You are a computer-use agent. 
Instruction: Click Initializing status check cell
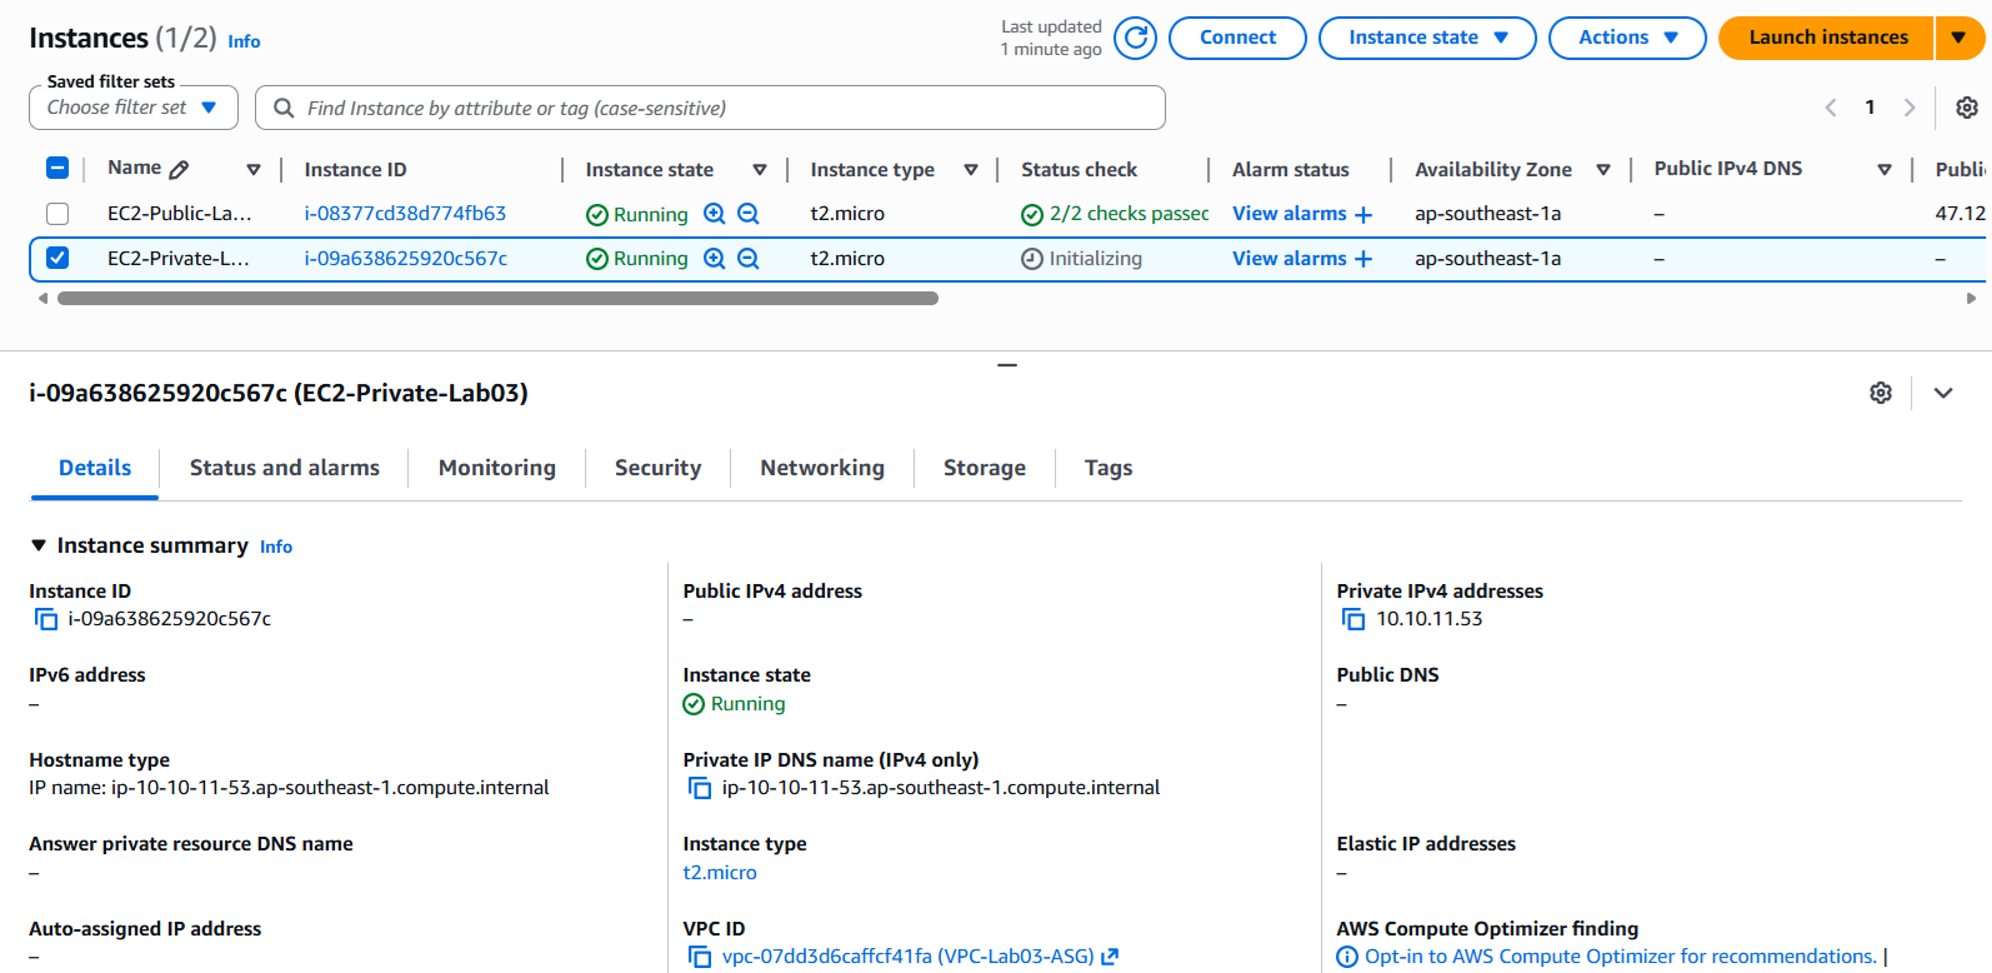pyautogui.click(x=1081, y=259)
